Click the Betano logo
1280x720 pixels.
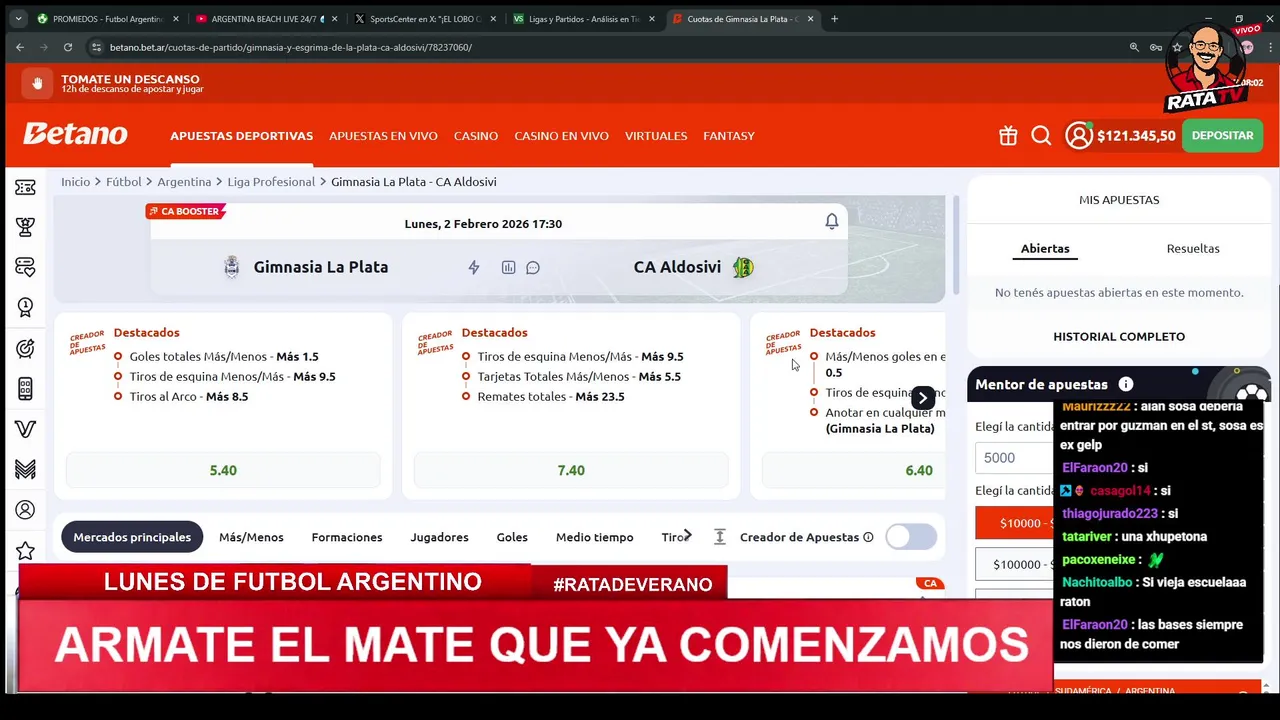pyautogui.click(x=76, y=134)
